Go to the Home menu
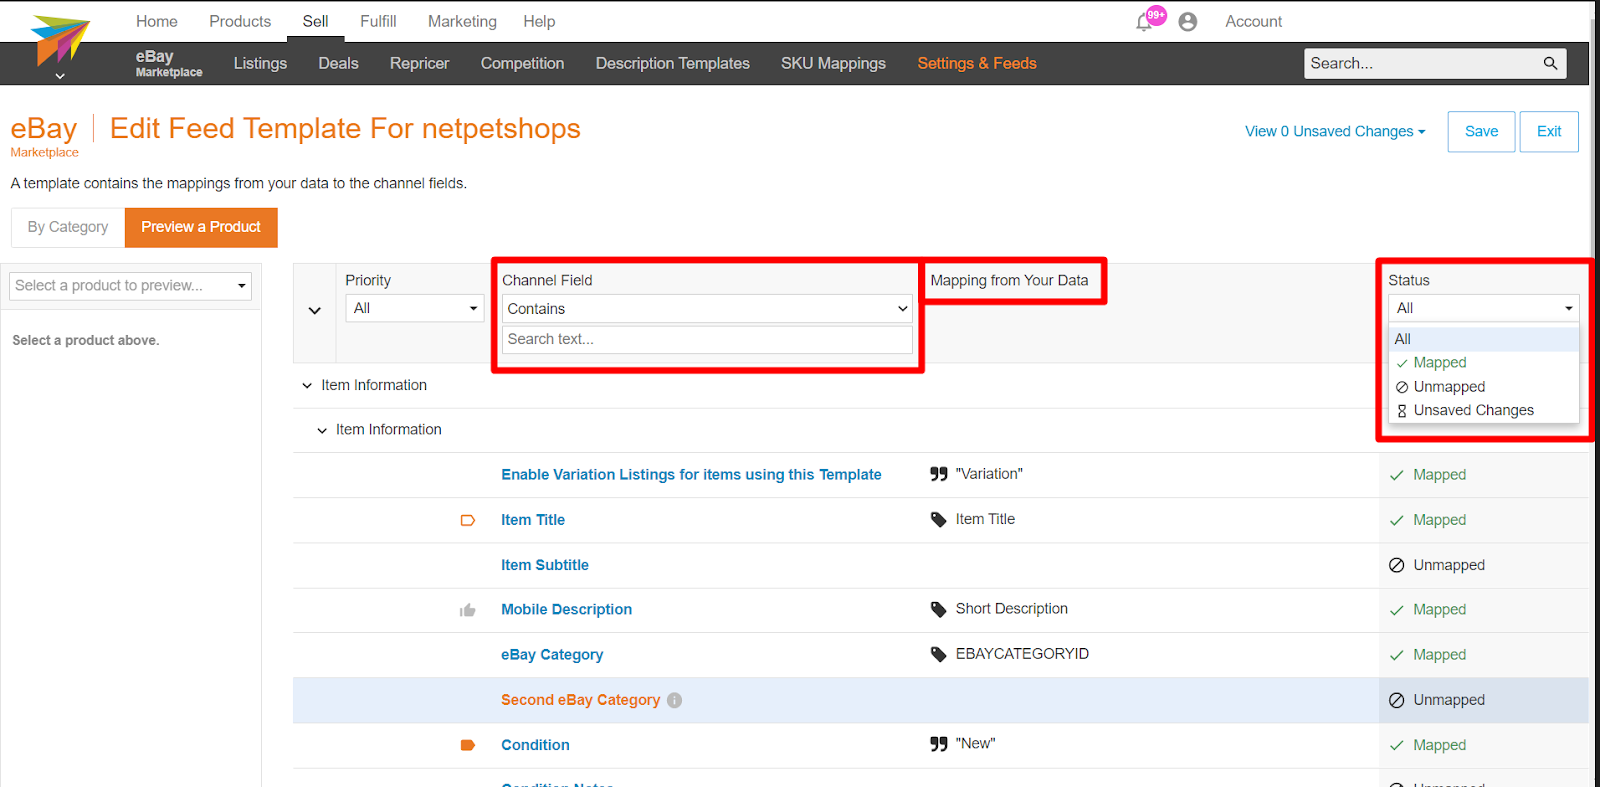The height and width of the screenshot is (787, 1600). [x=157, y=21]
